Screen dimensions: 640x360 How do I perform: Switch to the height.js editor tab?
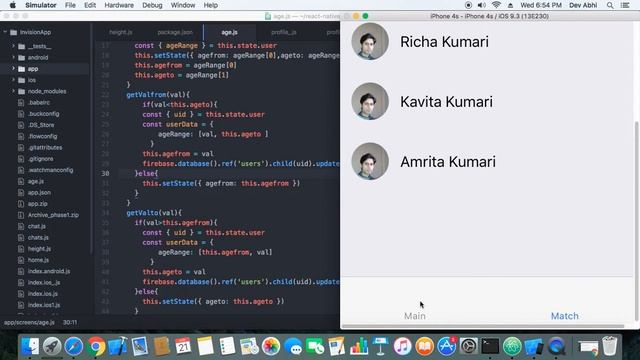121,32
